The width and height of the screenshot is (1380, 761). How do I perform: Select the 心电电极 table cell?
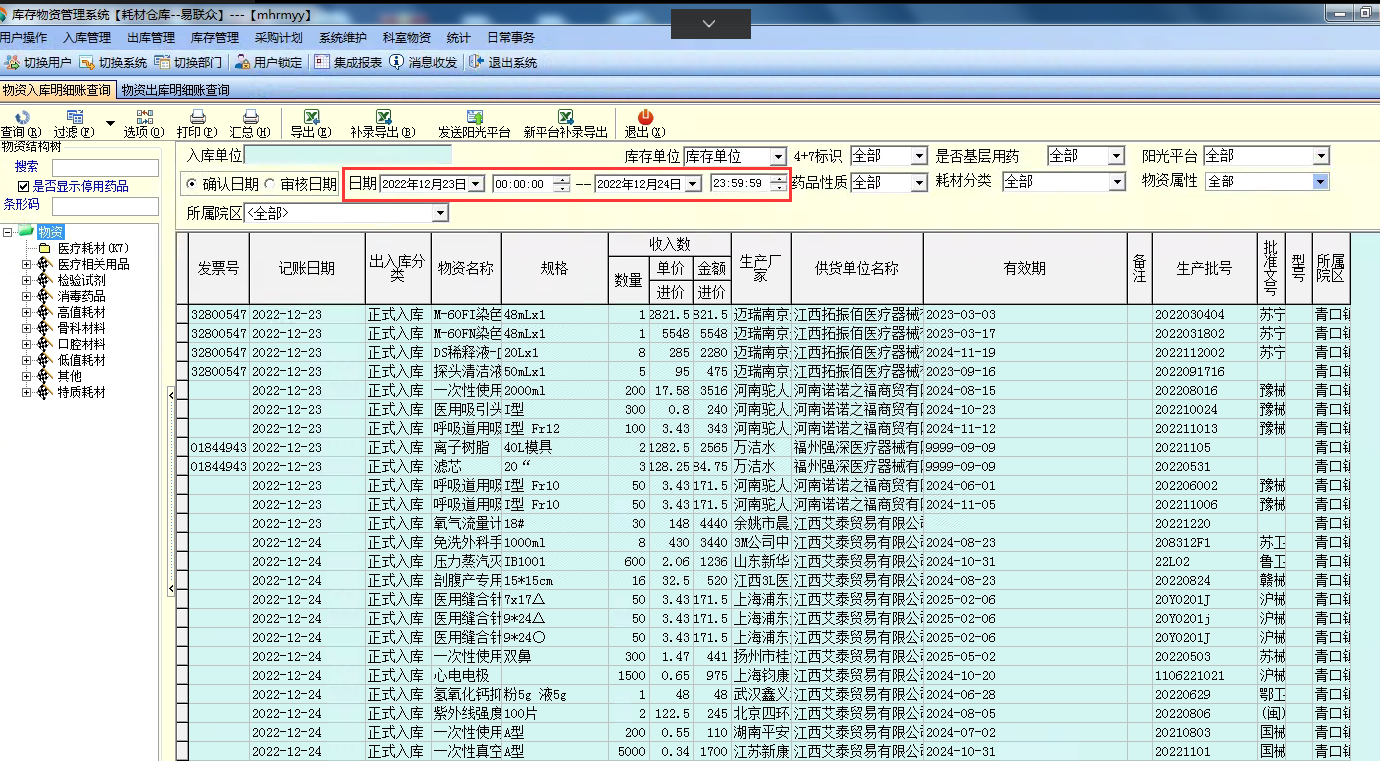point(467,676)
